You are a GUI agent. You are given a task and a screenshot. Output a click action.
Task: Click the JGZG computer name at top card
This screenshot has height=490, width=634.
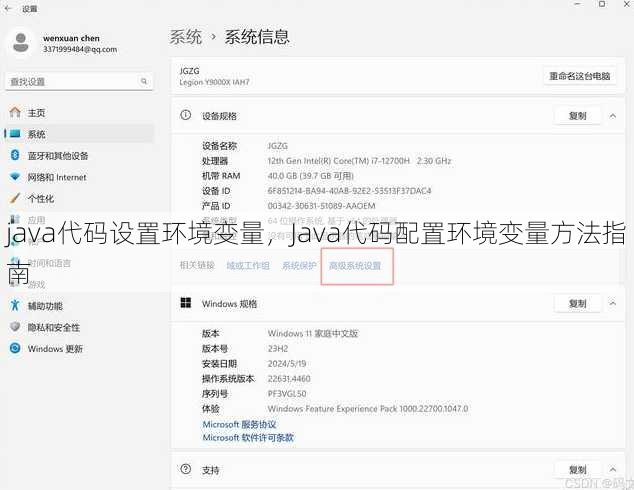pos(189,71)
